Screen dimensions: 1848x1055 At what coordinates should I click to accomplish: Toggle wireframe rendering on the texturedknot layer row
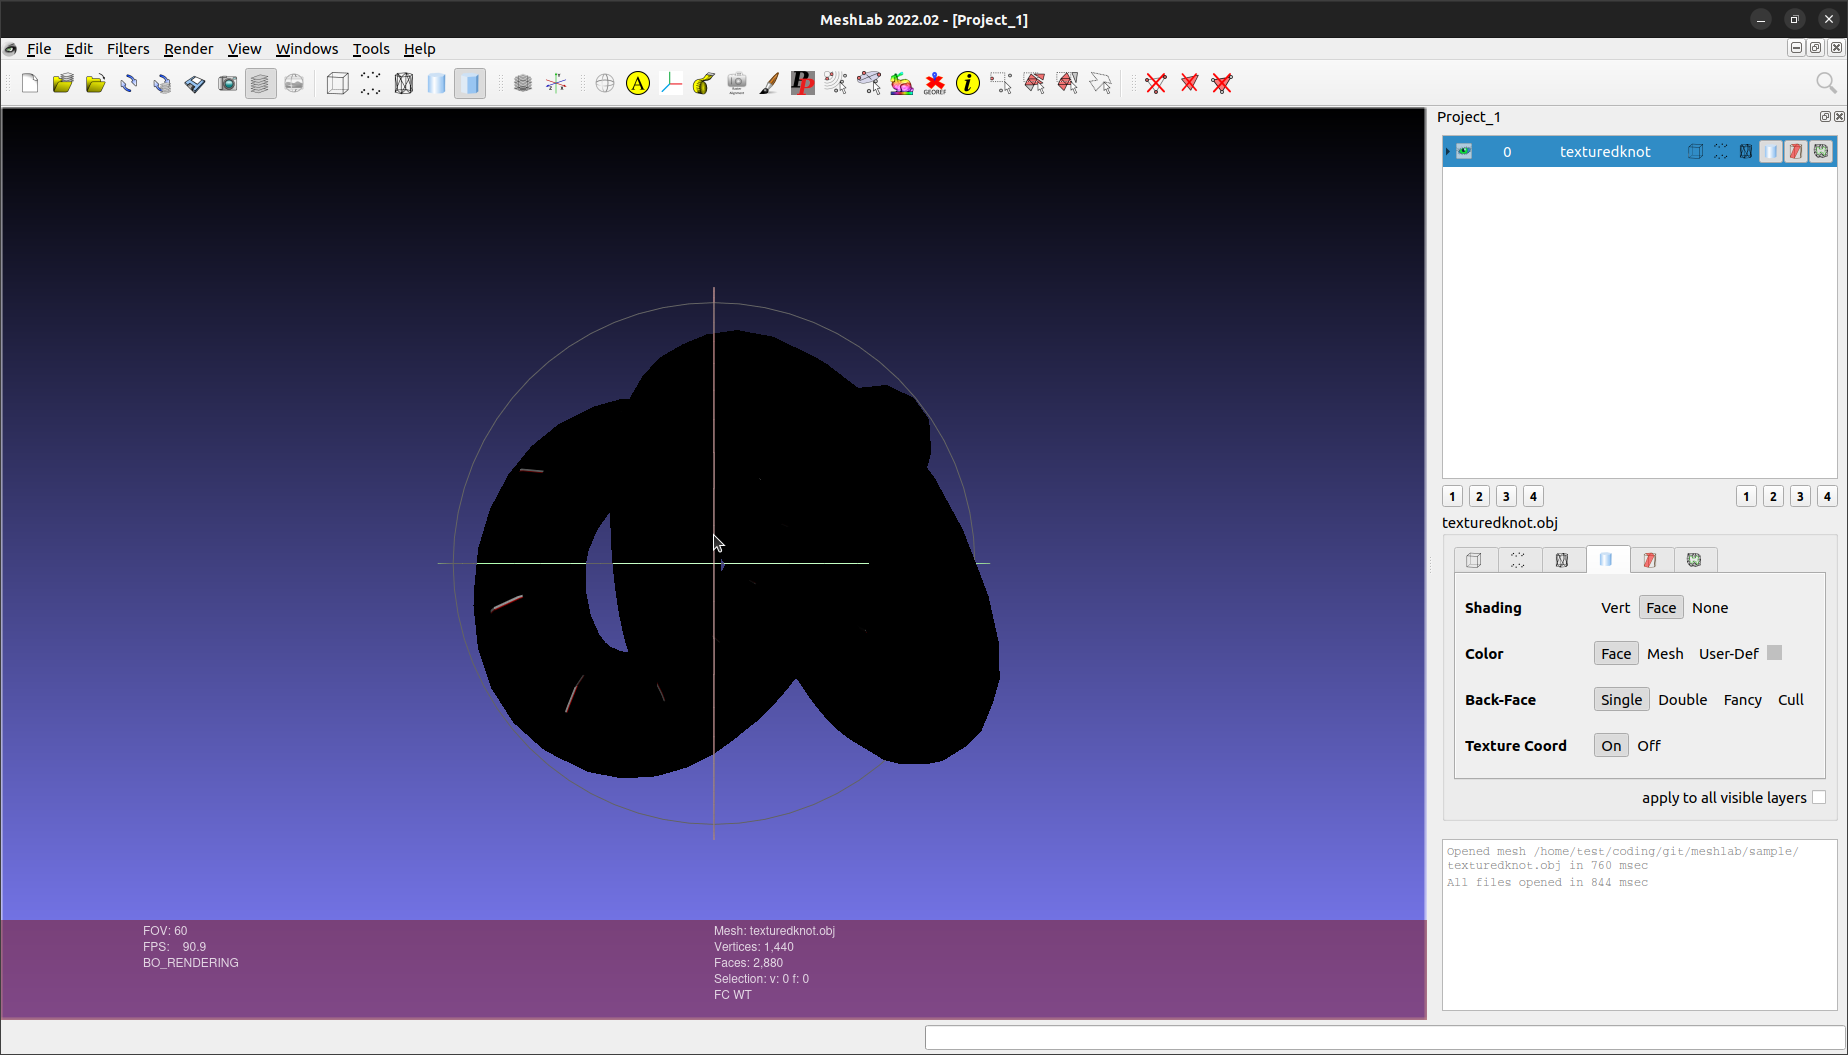tap(1746, 151)
